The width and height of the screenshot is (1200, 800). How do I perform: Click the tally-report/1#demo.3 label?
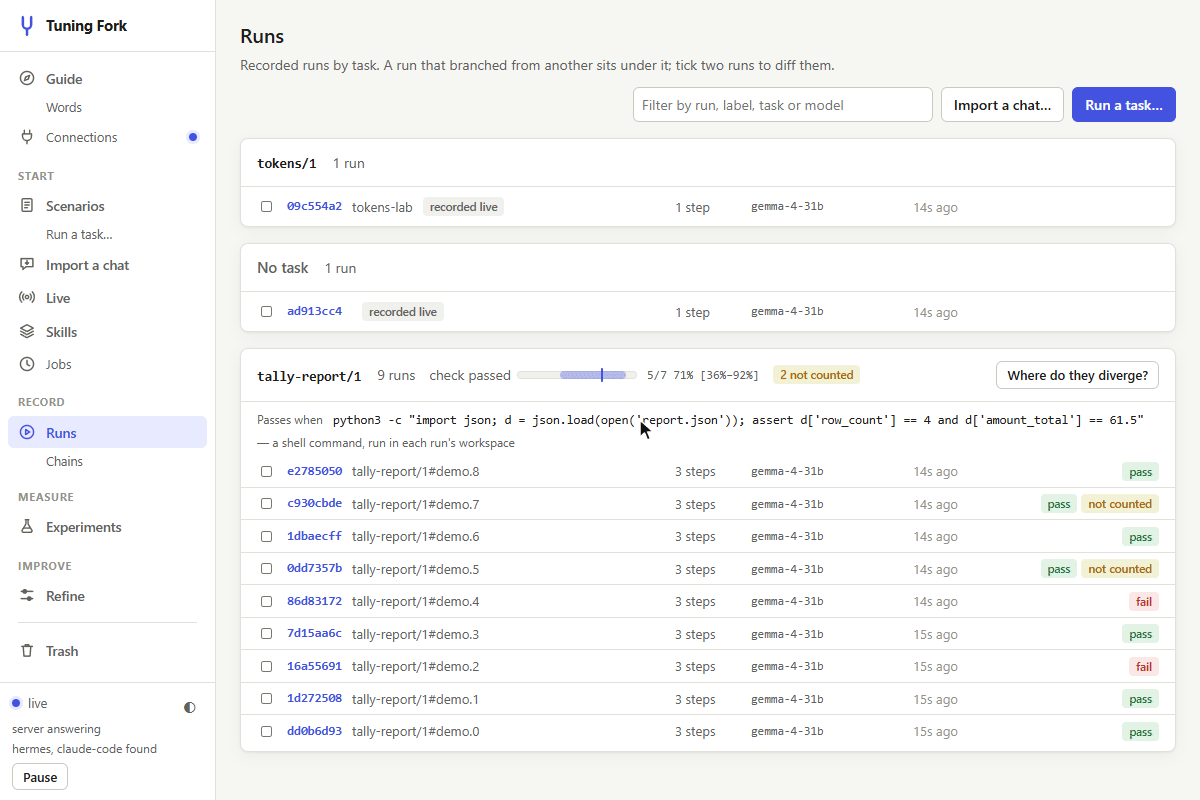[x=415, y=634]
